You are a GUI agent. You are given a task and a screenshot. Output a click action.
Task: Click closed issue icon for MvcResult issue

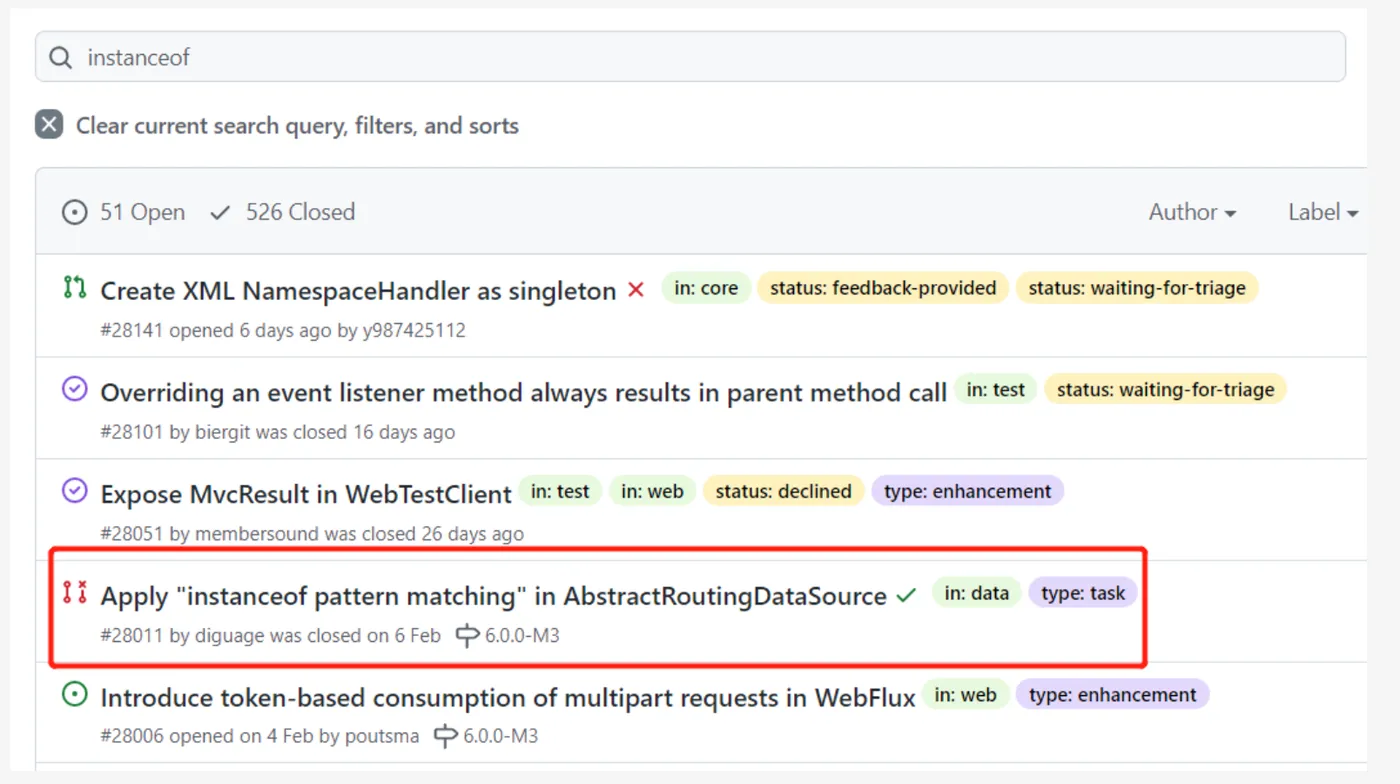75,491
